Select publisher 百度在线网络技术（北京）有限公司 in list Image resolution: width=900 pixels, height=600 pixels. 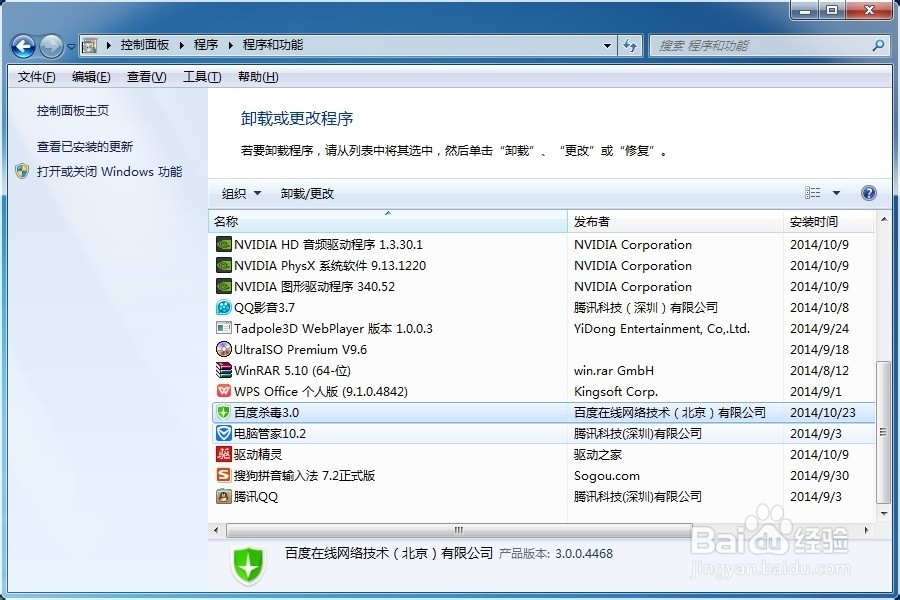(x=670, y=412)
